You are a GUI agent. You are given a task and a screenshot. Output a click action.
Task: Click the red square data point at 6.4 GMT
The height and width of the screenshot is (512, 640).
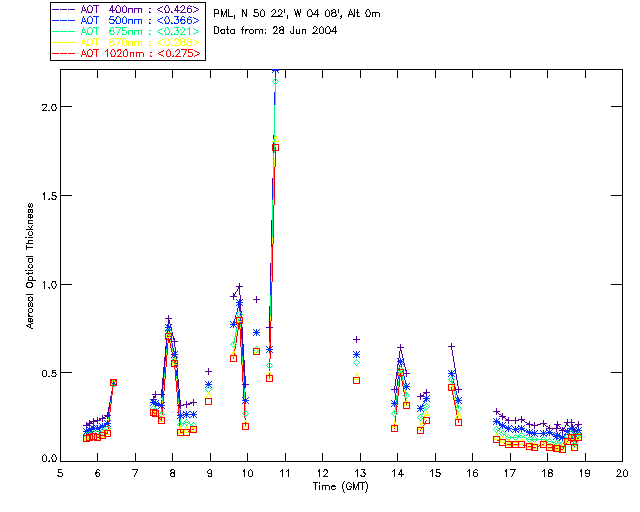click(x=113, y=382)
